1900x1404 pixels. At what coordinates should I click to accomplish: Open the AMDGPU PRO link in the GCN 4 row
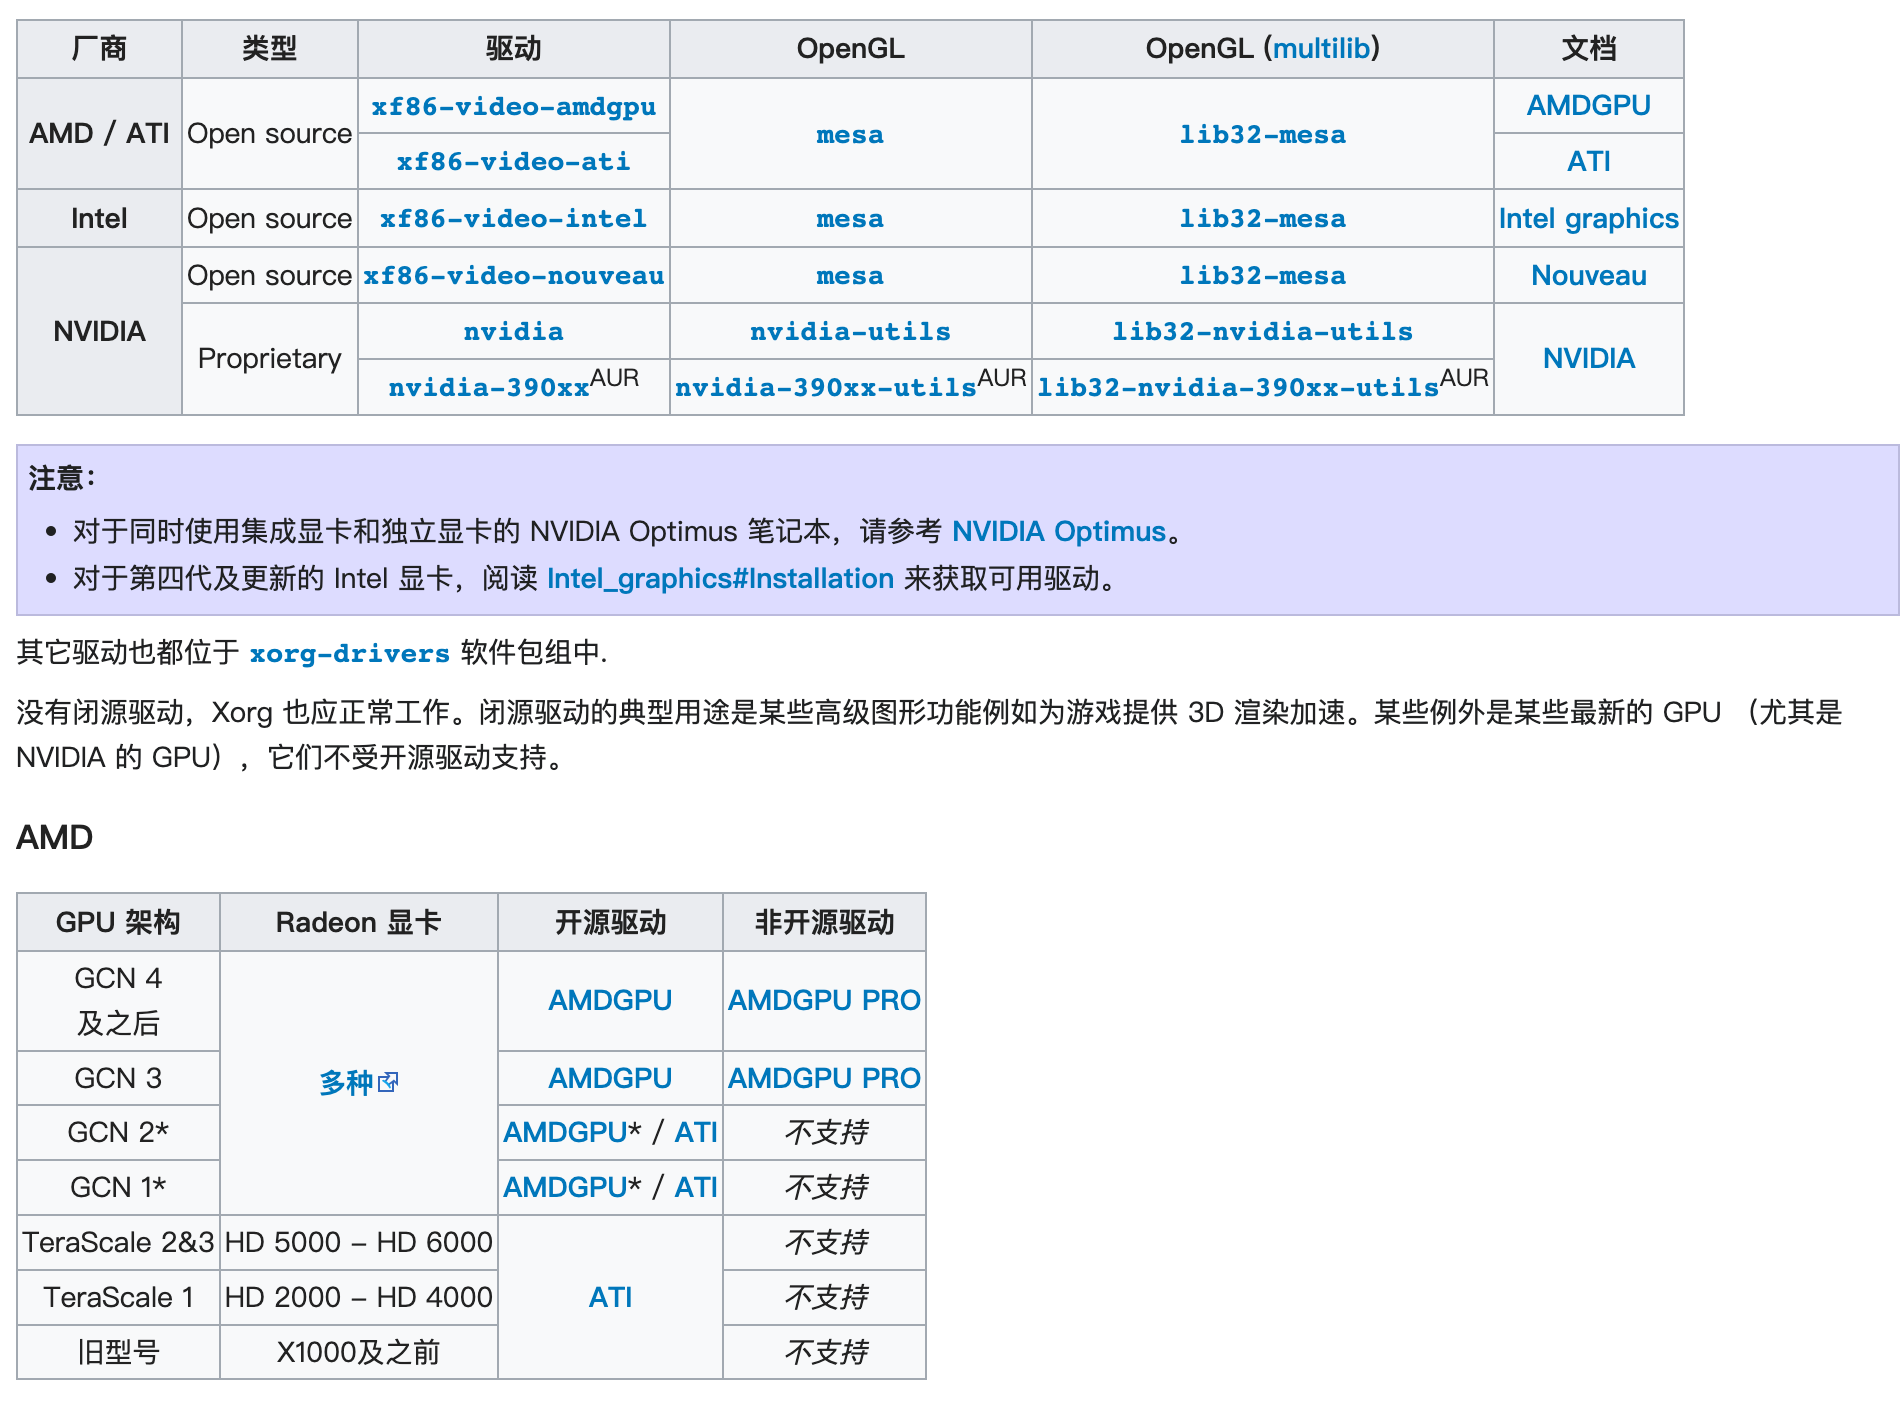pyautogui.click(x=824, y=1000)
